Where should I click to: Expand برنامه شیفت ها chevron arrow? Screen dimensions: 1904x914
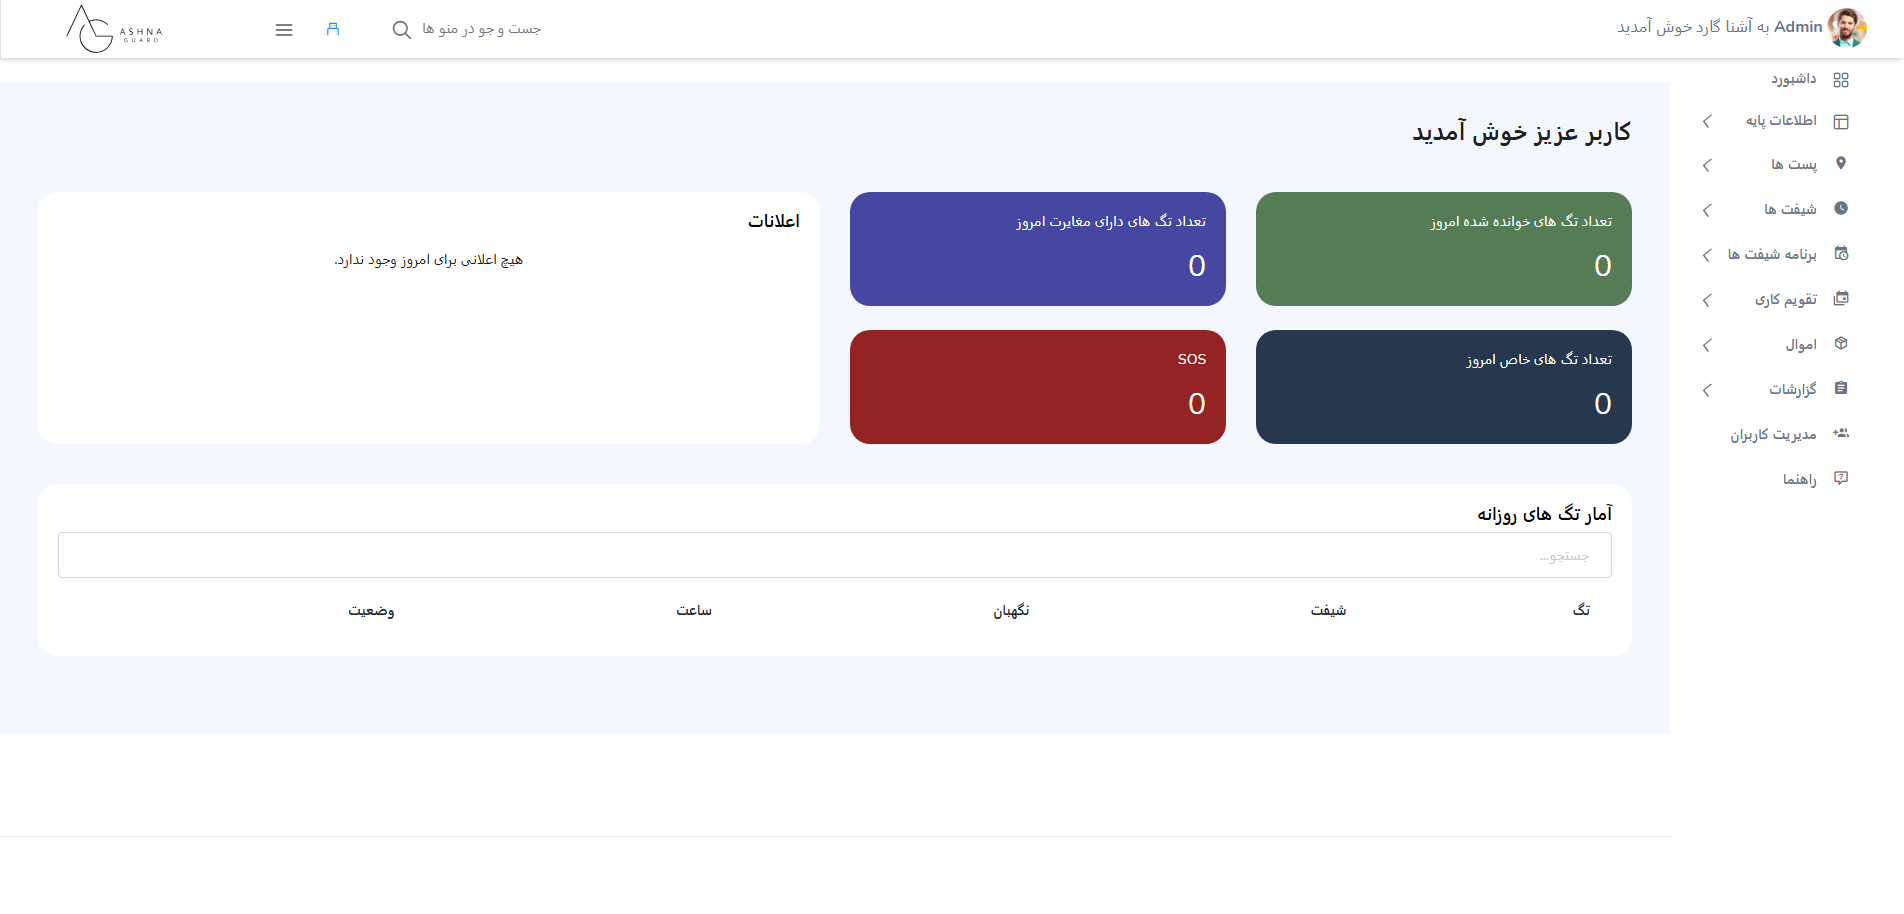pos(1707,255)
